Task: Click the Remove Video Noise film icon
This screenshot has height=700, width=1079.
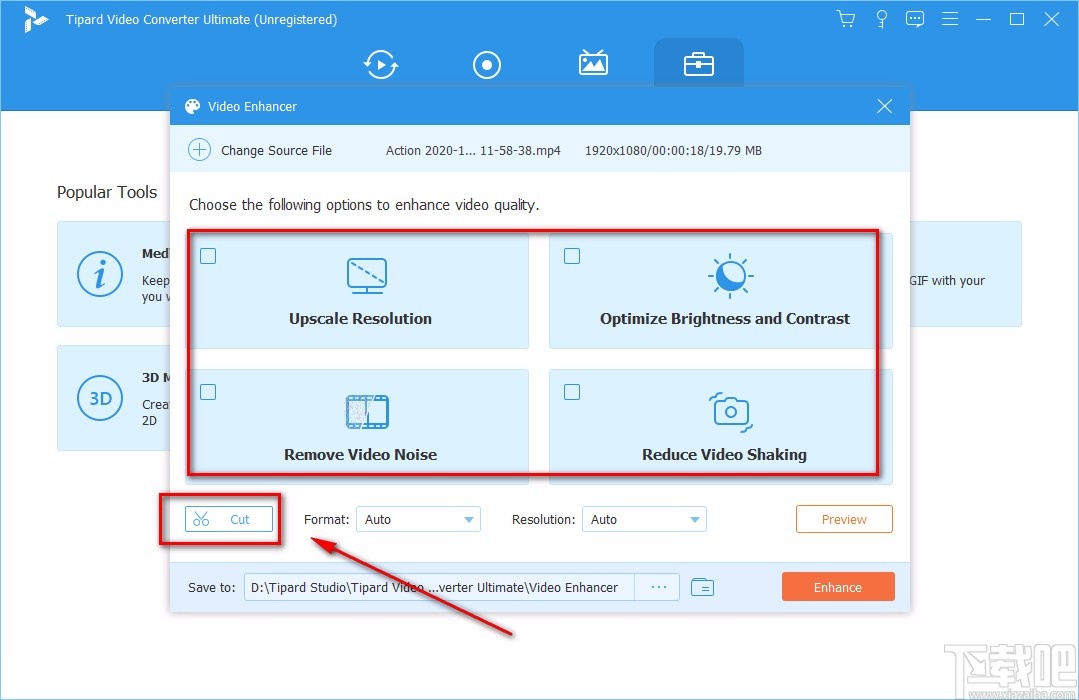Action: (367, 412)
